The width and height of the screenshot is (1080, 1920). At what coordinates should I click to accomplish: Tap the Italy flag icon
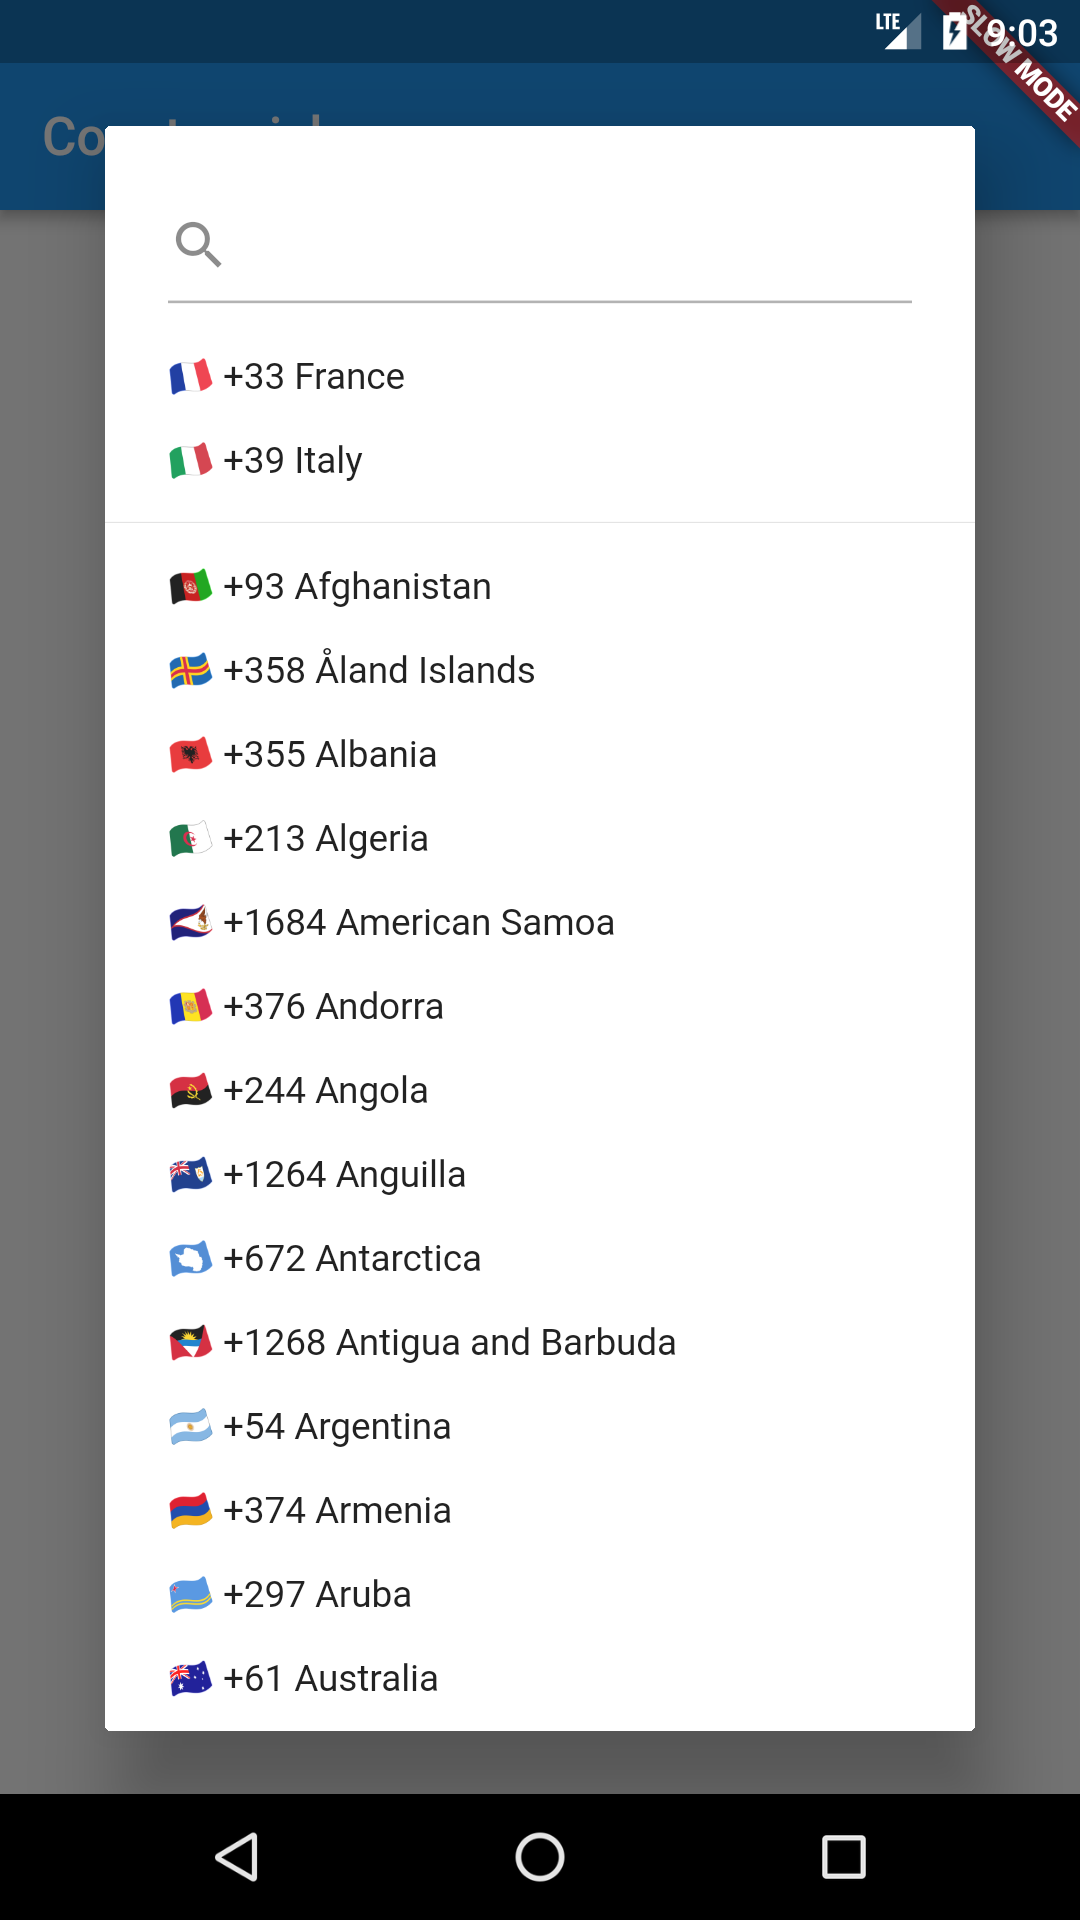pyautogui.click(x=190, y=461)
